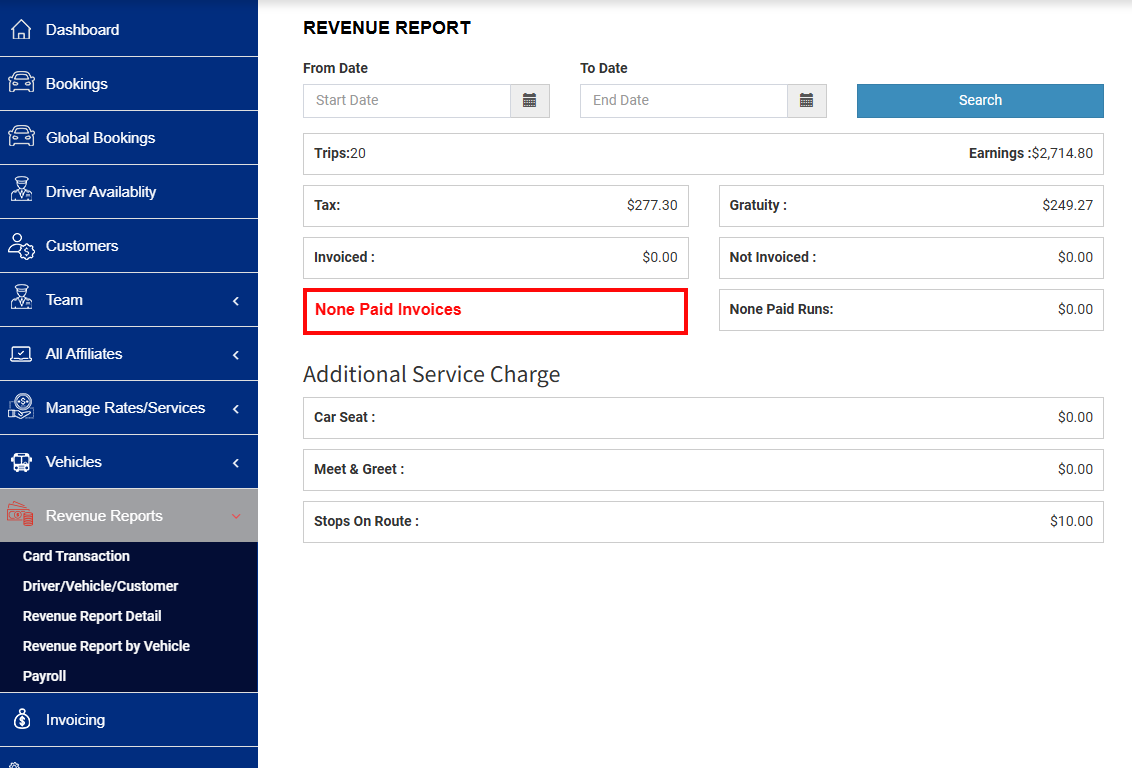Collapse the Revenue Reports chevron
Viewport: 1132px width, 768px height.
235,516
